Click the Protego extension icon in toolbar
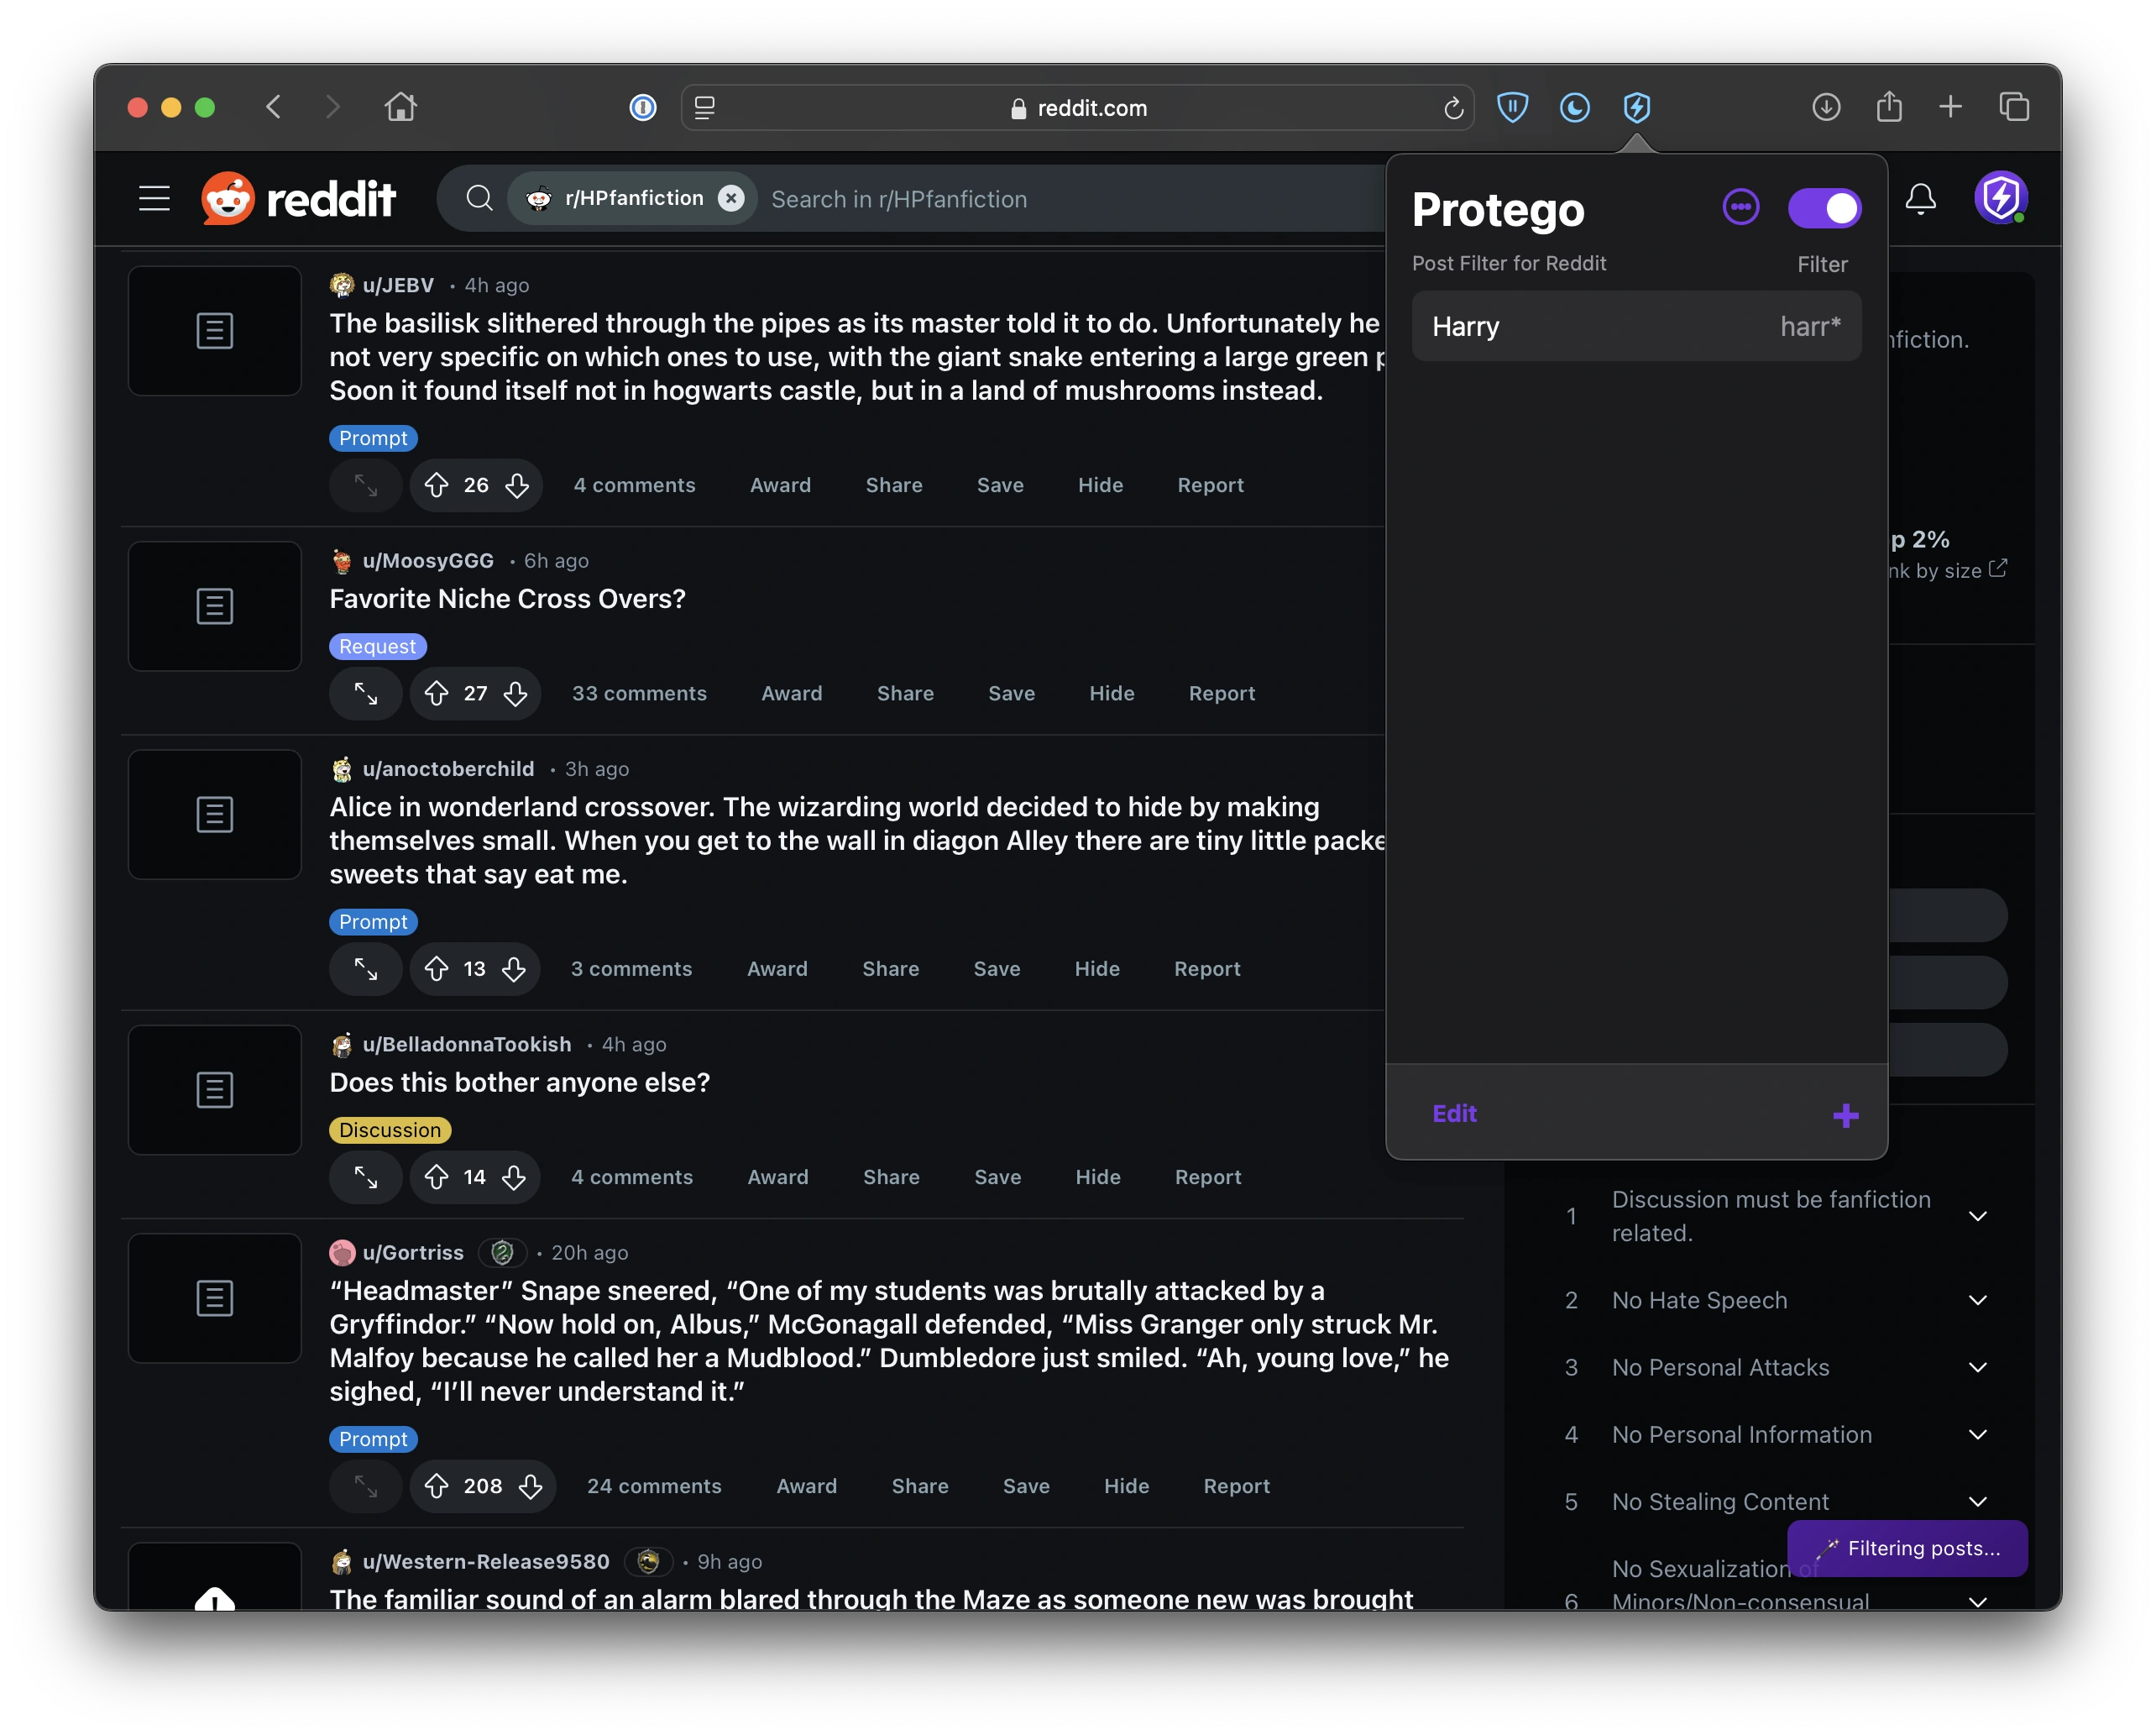The height and width of the screenshot is (1735, 2156). pos(1637,107)
